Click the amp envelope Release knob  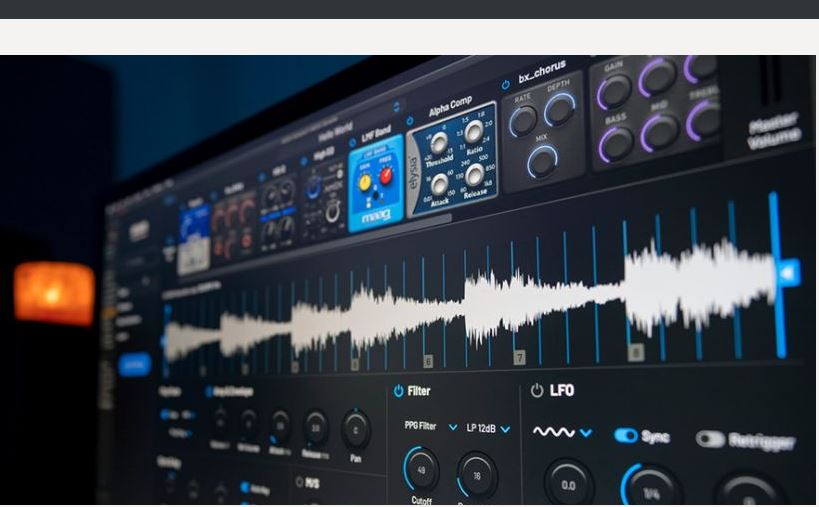pyautogui.click(x=315, y=427)
